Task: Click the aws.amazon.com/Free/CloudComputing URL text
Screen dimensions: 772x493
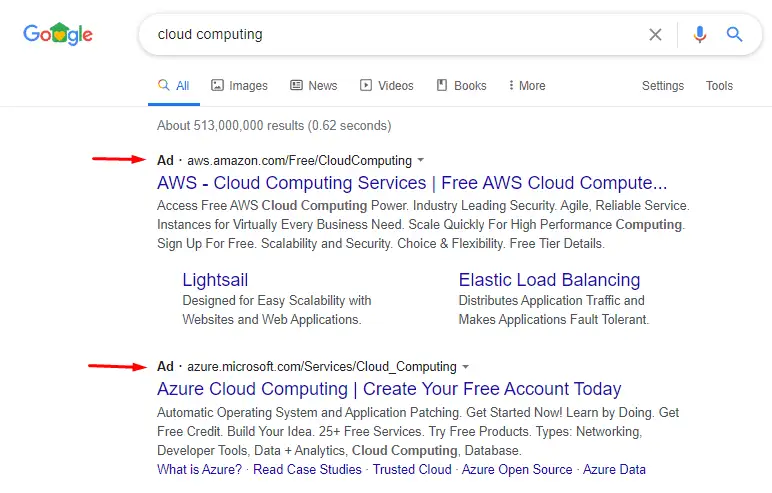Action: pyautogui.click(x=299, y=161)
